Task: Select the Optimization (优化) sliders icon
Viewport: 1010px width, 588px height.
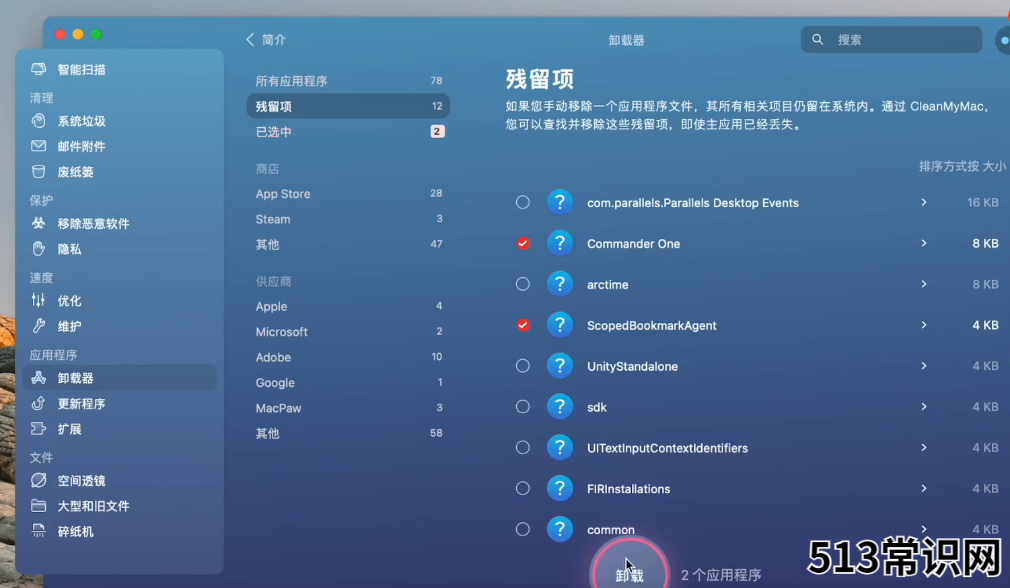Action: point(39,300)
